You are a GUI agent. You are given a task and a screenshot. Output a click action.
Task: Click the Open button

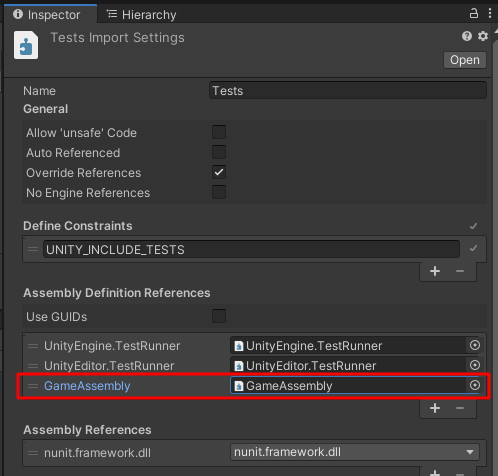465,60
